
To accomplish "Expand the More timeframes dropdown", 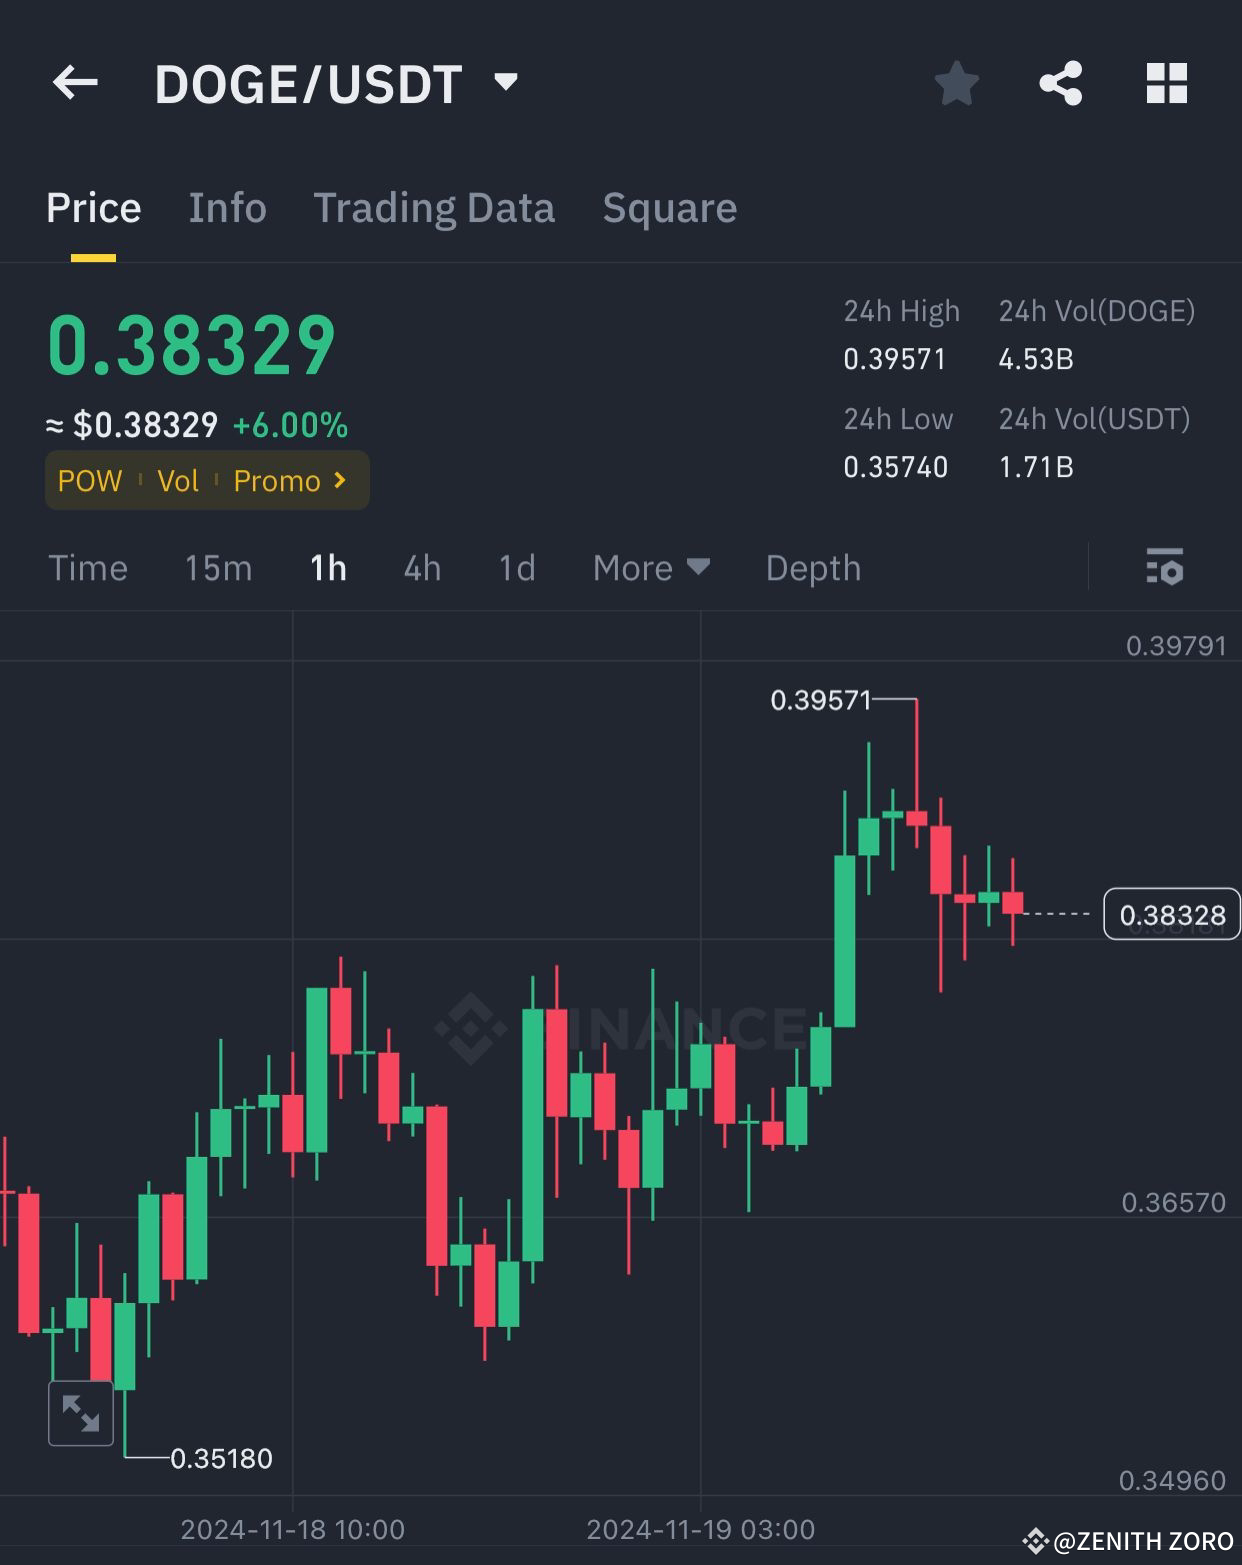I will pyautogui.click(x=650, y=567).
